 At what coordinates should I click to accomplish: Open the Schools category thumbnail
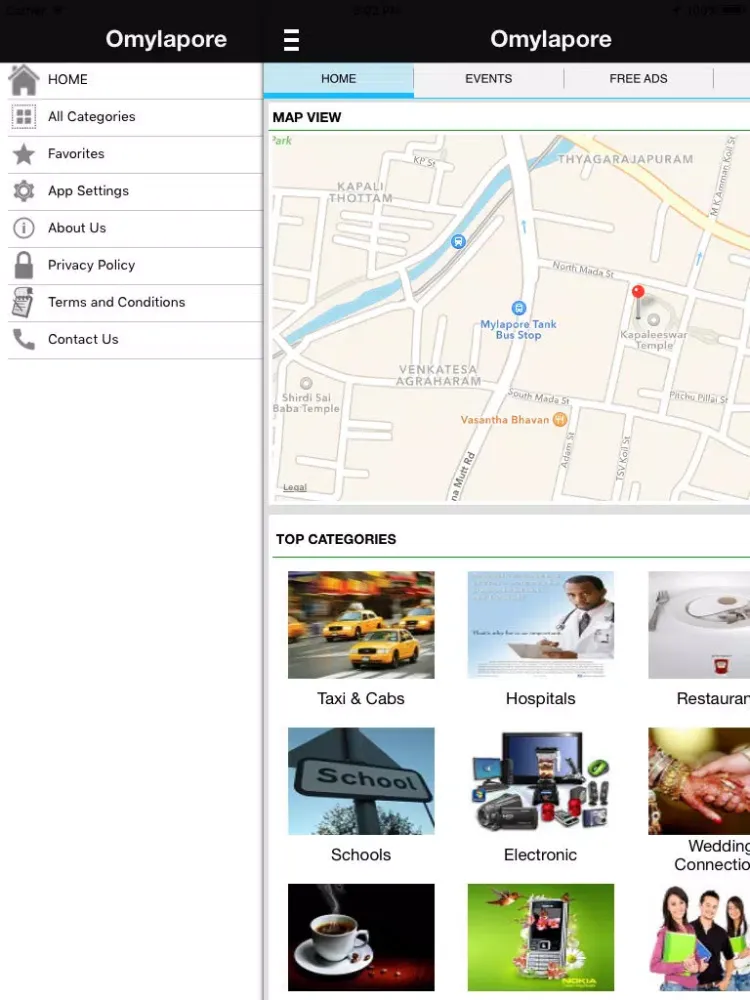pos(361,781)
